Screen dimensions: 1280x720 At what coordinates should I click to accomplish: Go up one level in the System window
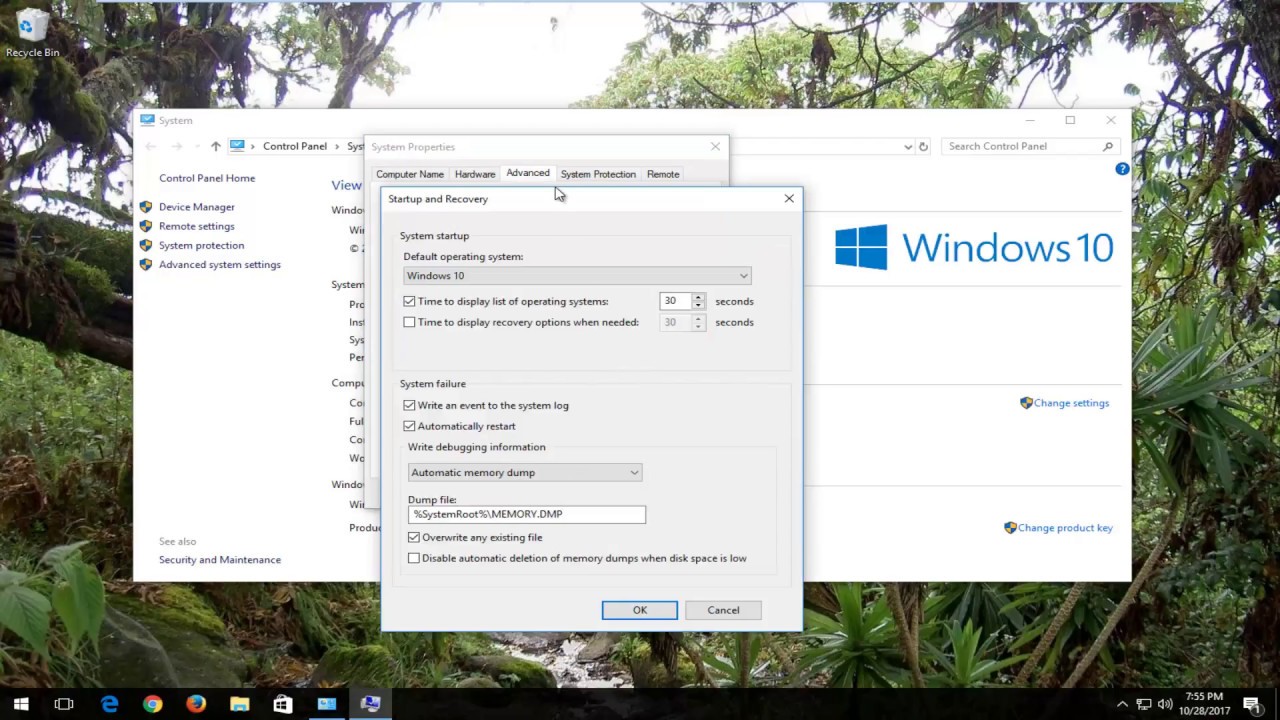(x=215, y=146)
